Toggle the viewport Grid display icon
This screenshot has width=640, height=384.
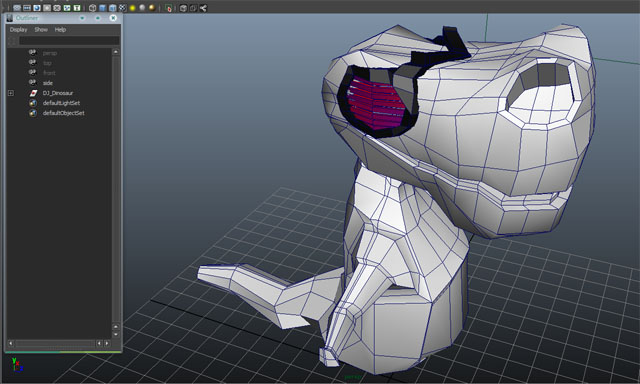tap(17, 8)
